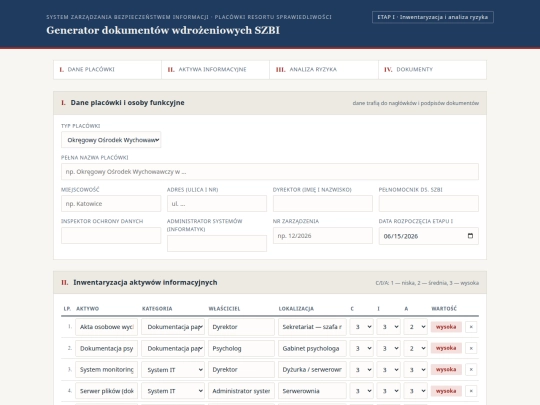
Task: Edit owner Dyrektor in Akta osobowe row
Action: pyautogui.click(x=241, y=327)
